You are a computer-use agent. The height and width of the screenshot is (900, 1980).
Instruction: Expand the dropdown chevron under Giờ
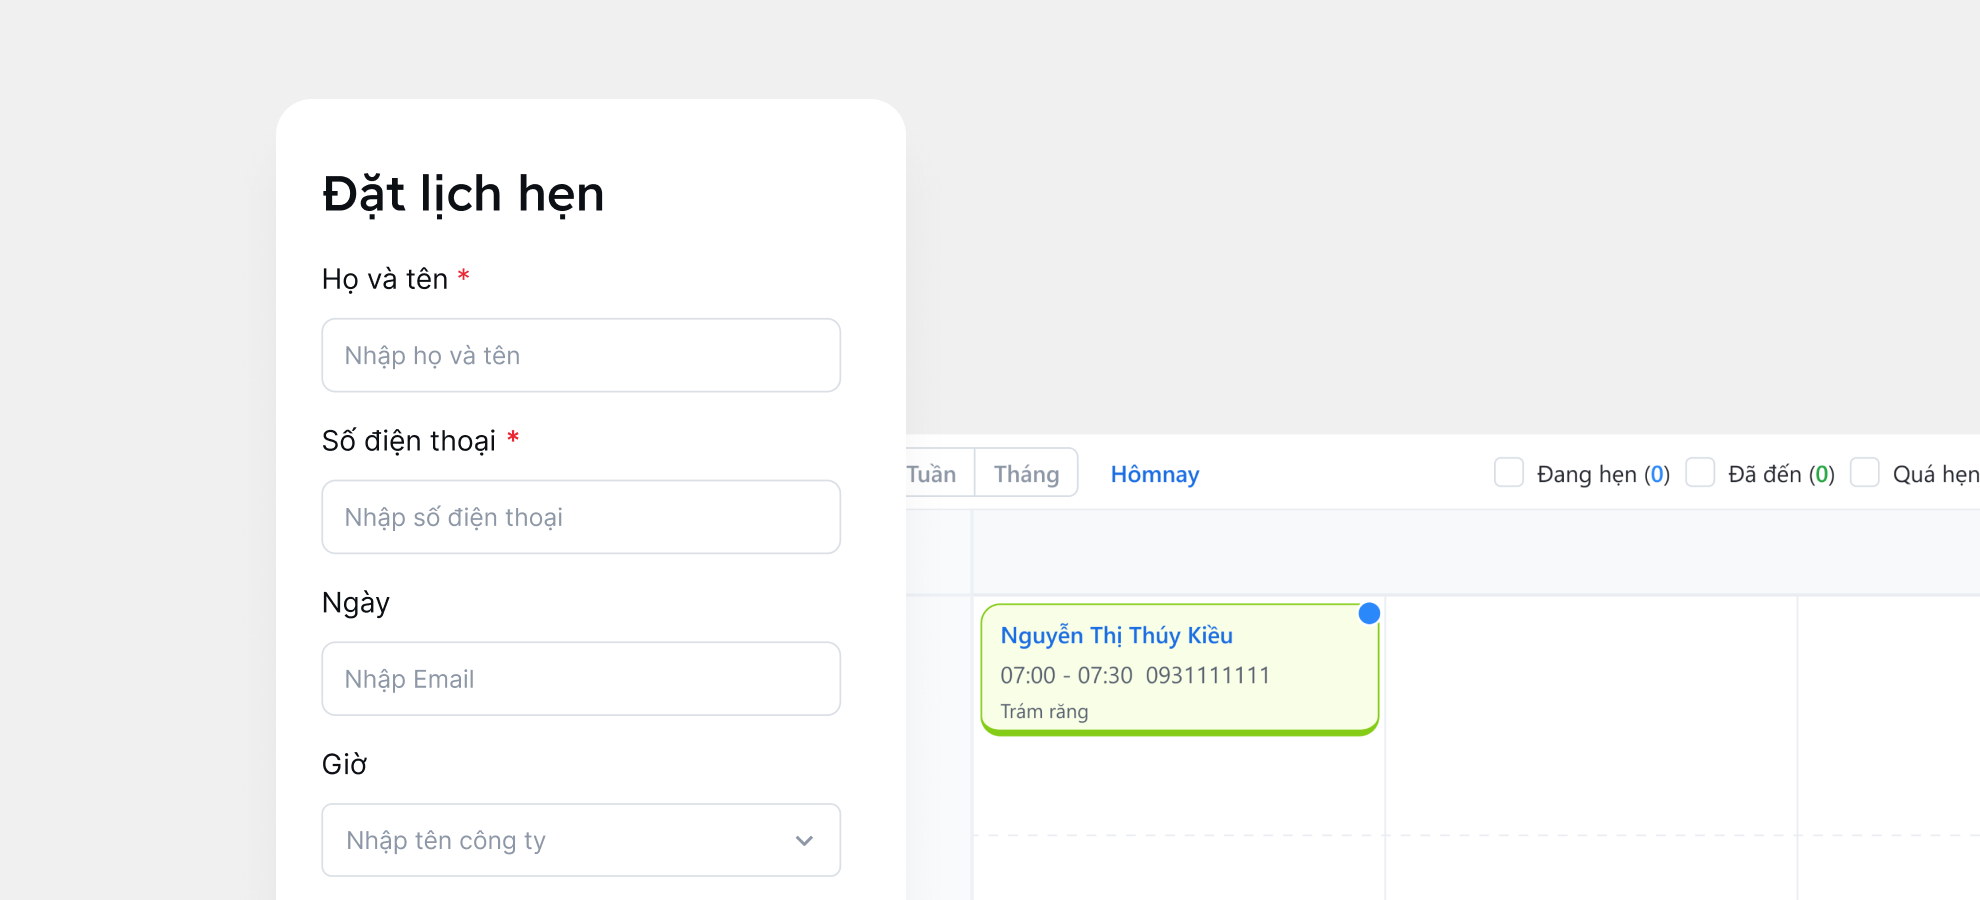click(804, 841)
